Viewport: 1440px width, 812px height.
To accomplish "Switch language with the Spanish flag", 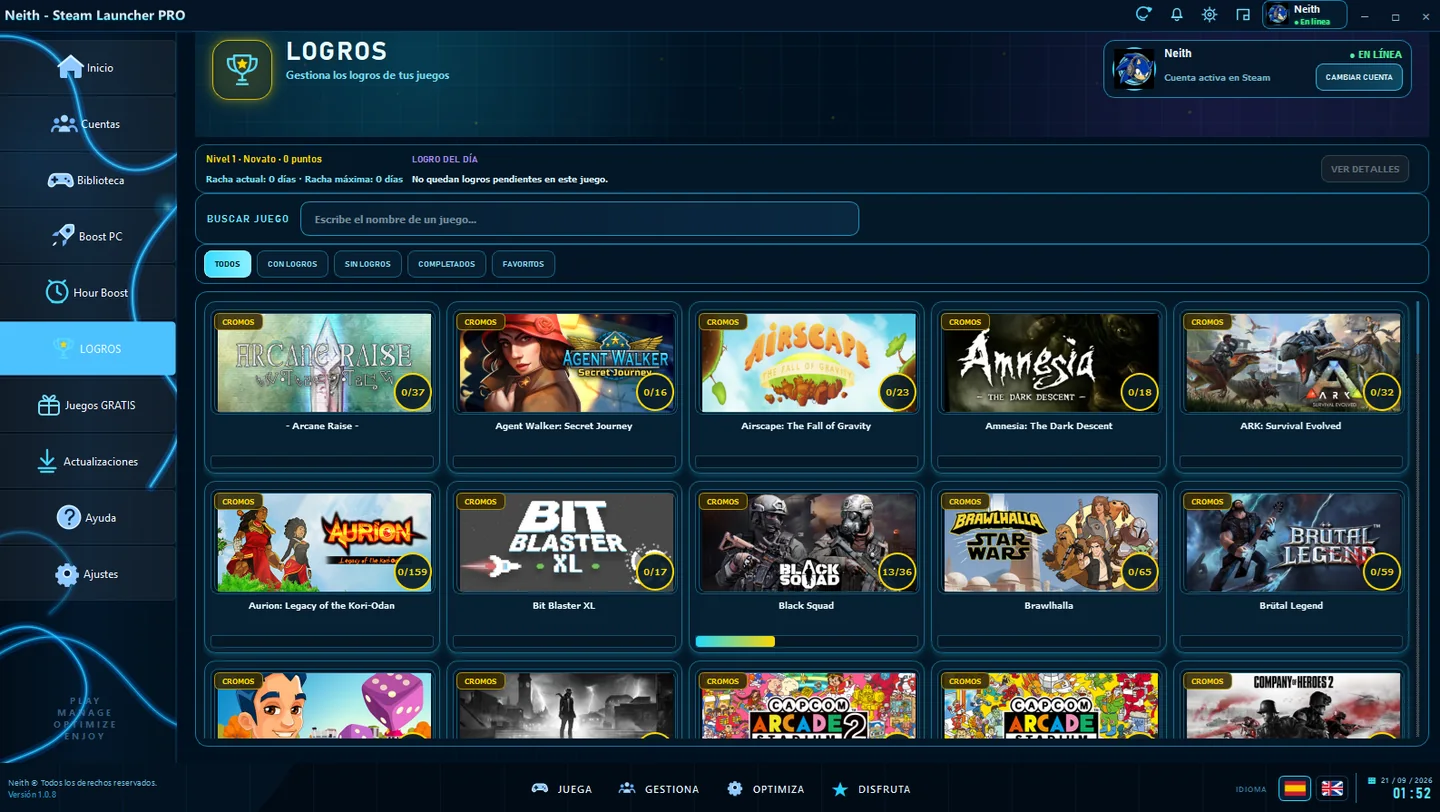I will 1295,788.
